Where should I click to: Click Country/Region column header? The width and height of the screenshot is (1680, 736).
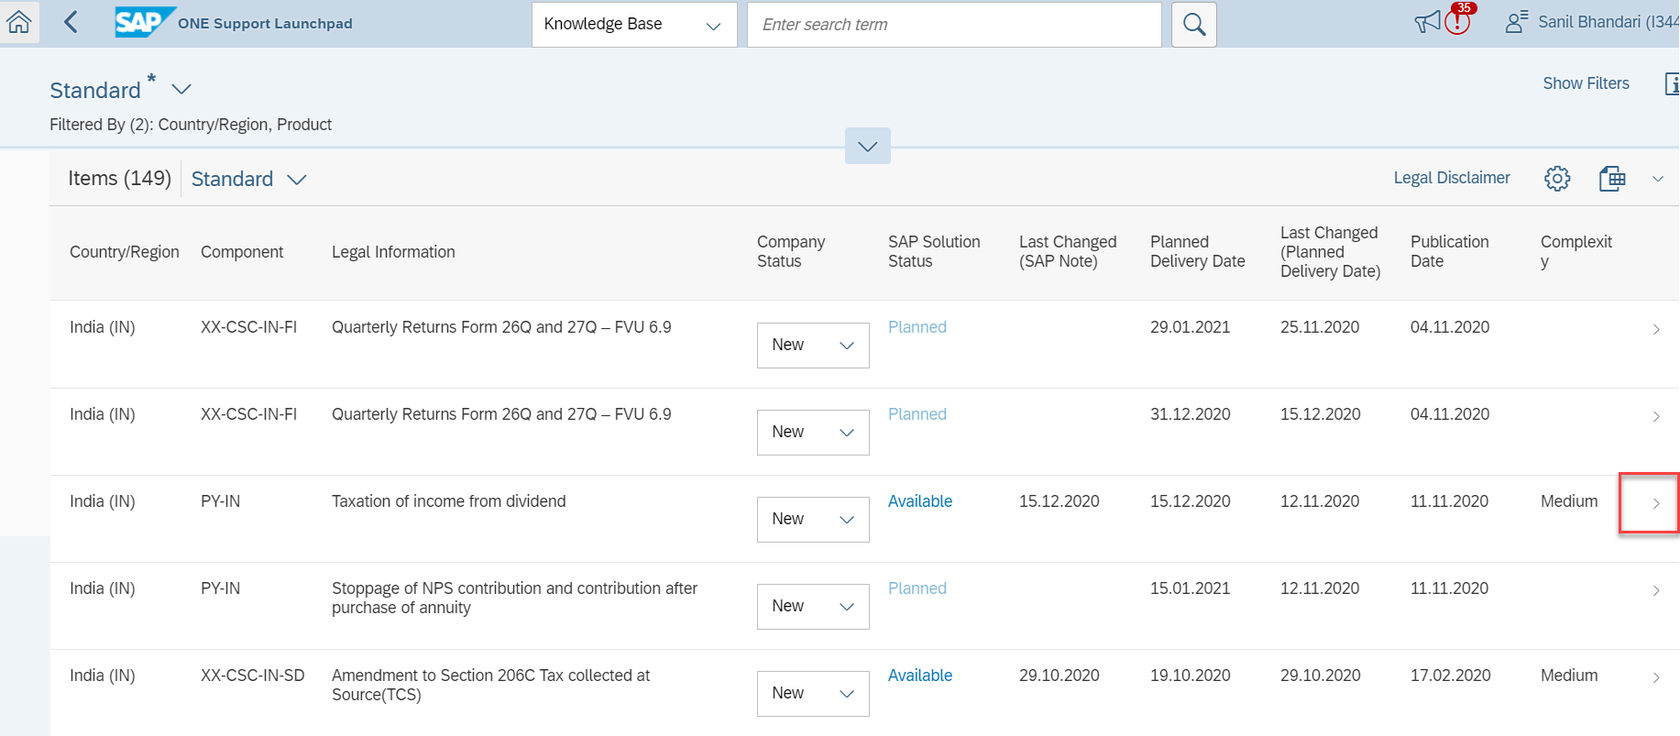tap(124, 252)
